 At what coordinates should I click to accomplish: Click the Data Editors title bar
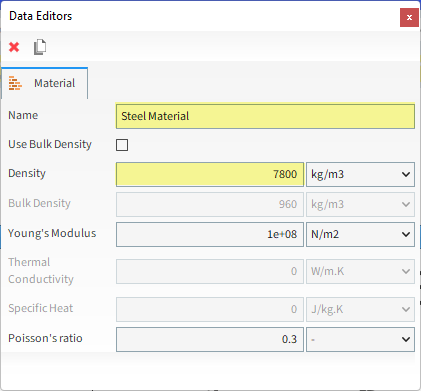200,16
